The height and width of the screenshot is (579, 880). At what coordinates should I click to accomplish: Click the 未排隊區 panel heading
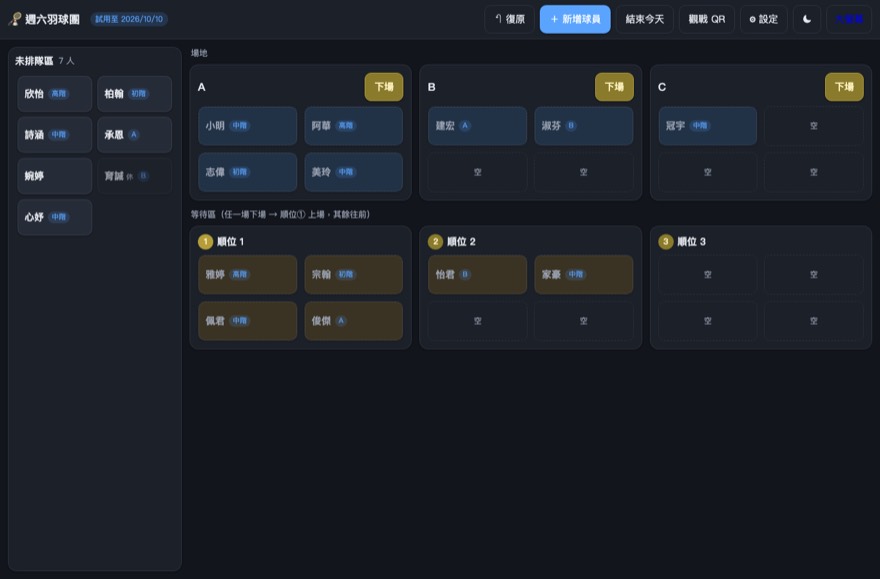[34, 61]
